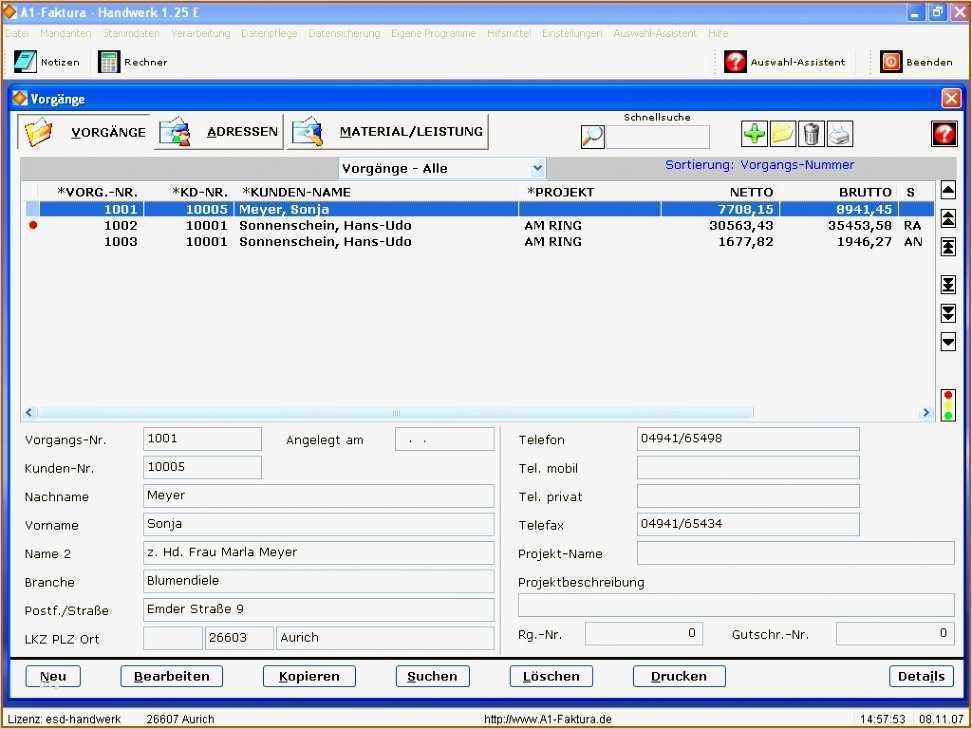Click the red marker on row 1002
This screenshot has height=729, width=972.
33,225
